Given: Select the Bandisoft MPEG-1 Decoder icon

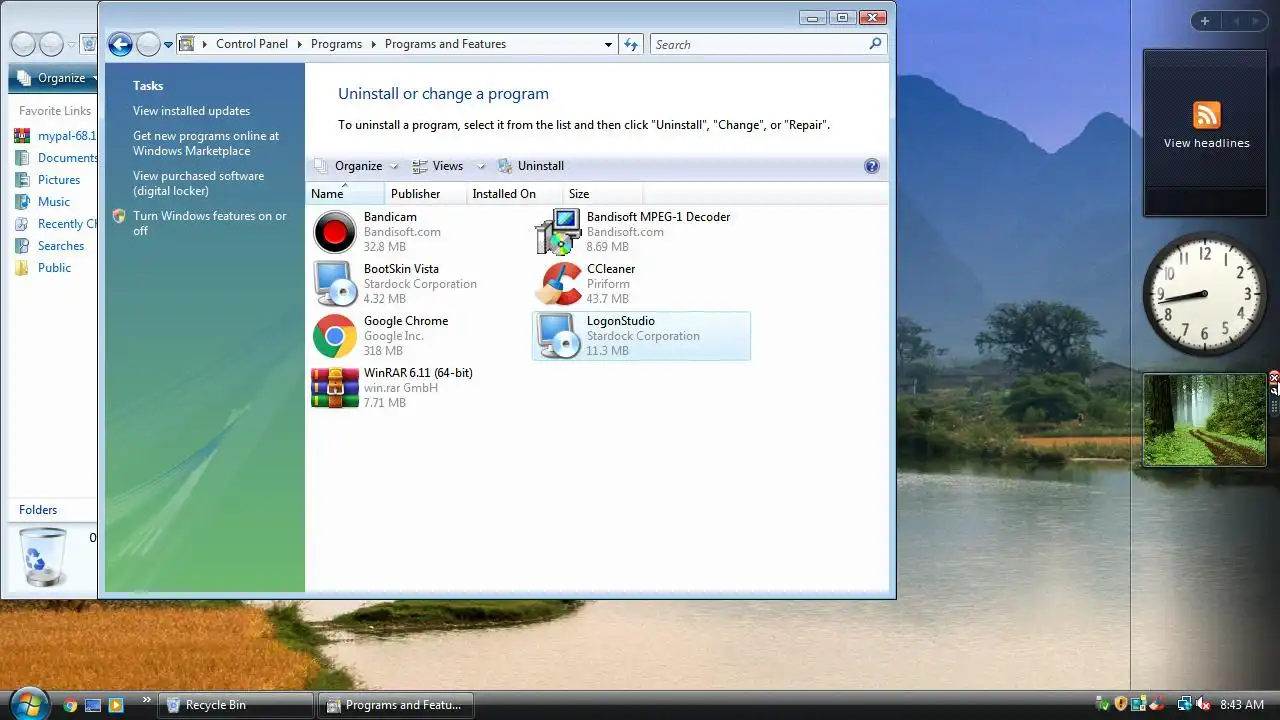Looking at the screenshot, I should tap(558, 232).
